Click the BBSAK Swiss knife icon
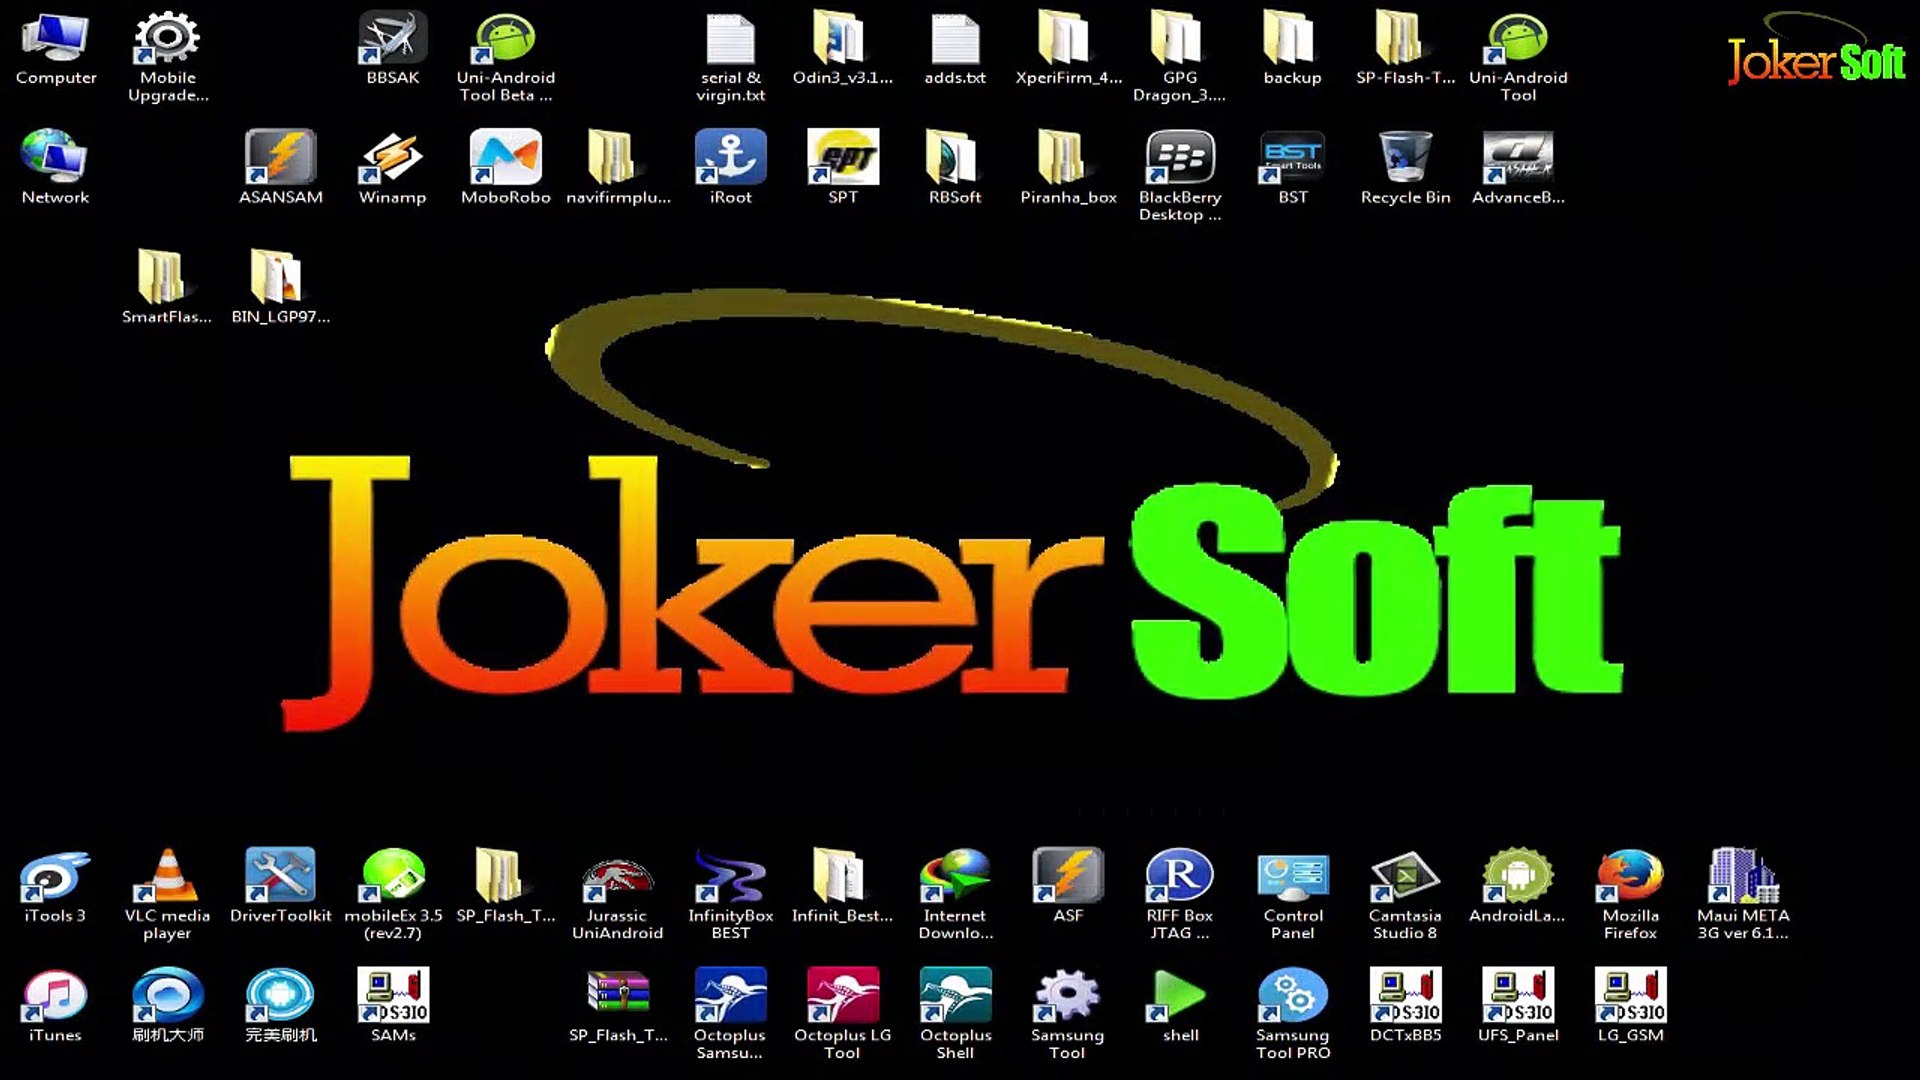Screen dimensions: 1920x1080 392,40
